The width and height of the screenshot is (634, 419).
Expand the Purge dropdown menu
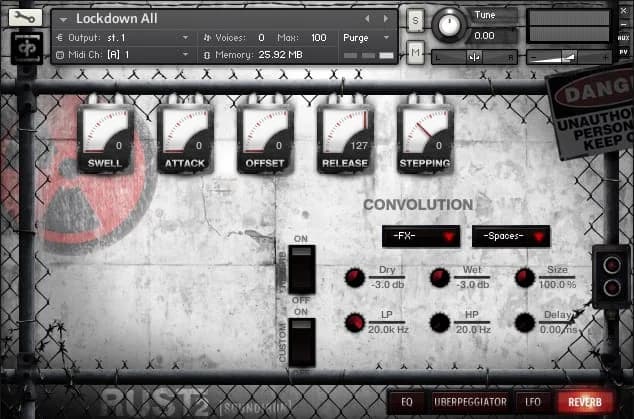click(367, 37)
